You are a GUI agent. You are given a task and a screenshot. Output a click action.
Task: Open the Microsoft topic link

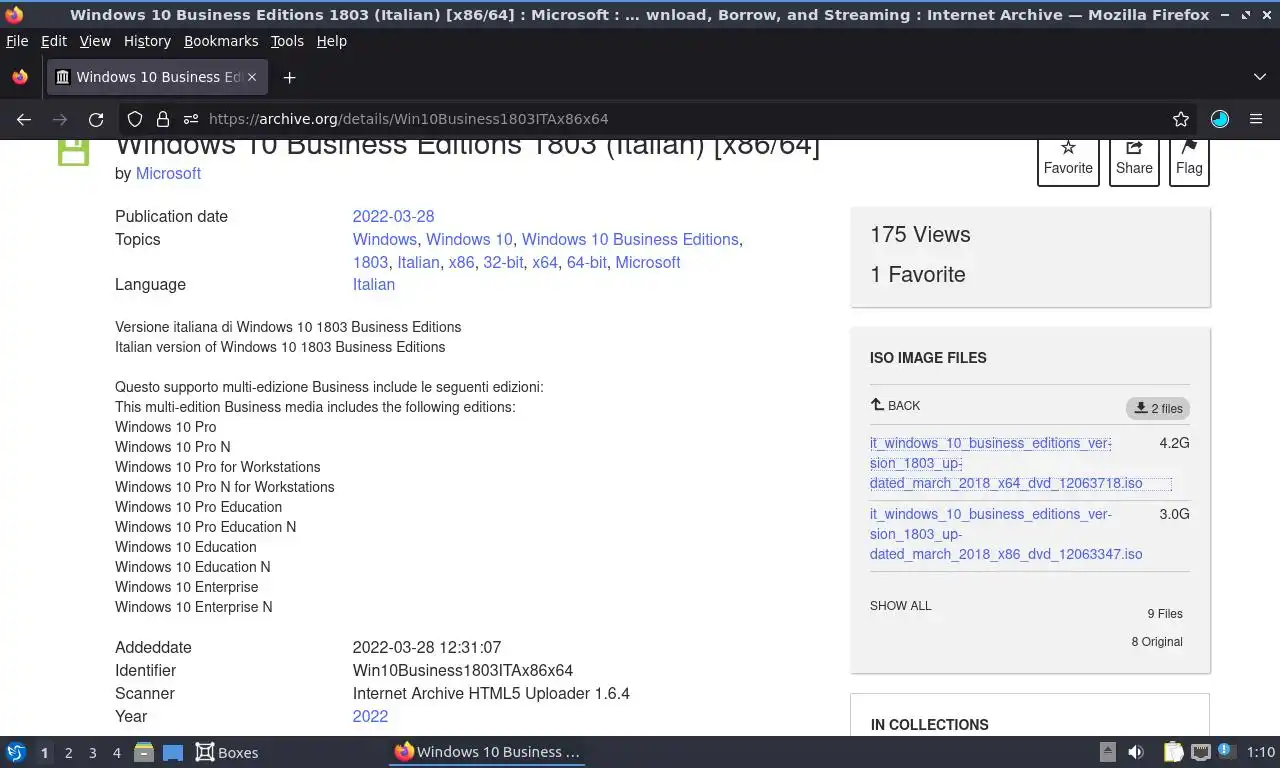(x=648, y=262)
